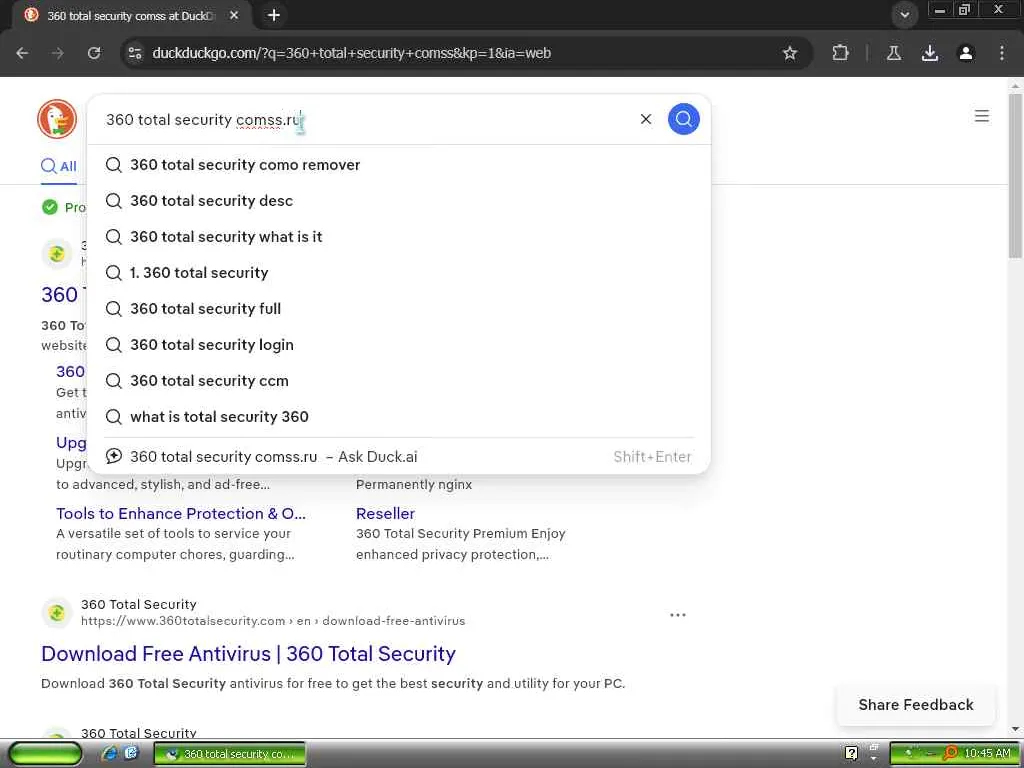Open the DuckDuckGo hamburger menu
The image size is (1024, 768).
pos(981,116)
